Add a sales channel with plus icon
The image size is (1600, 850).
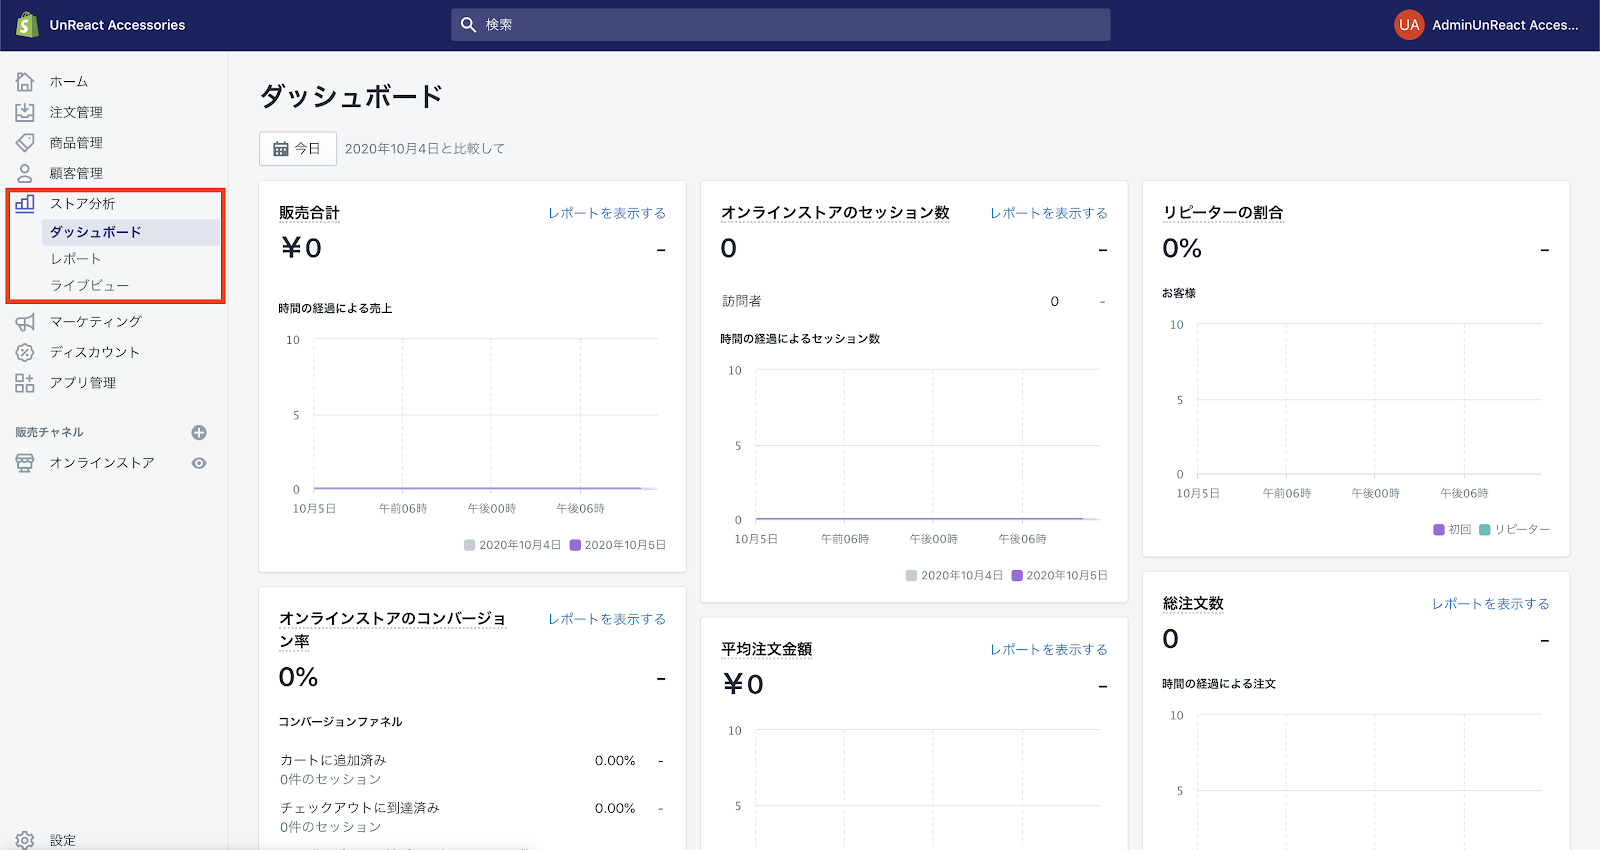(199, 433)
